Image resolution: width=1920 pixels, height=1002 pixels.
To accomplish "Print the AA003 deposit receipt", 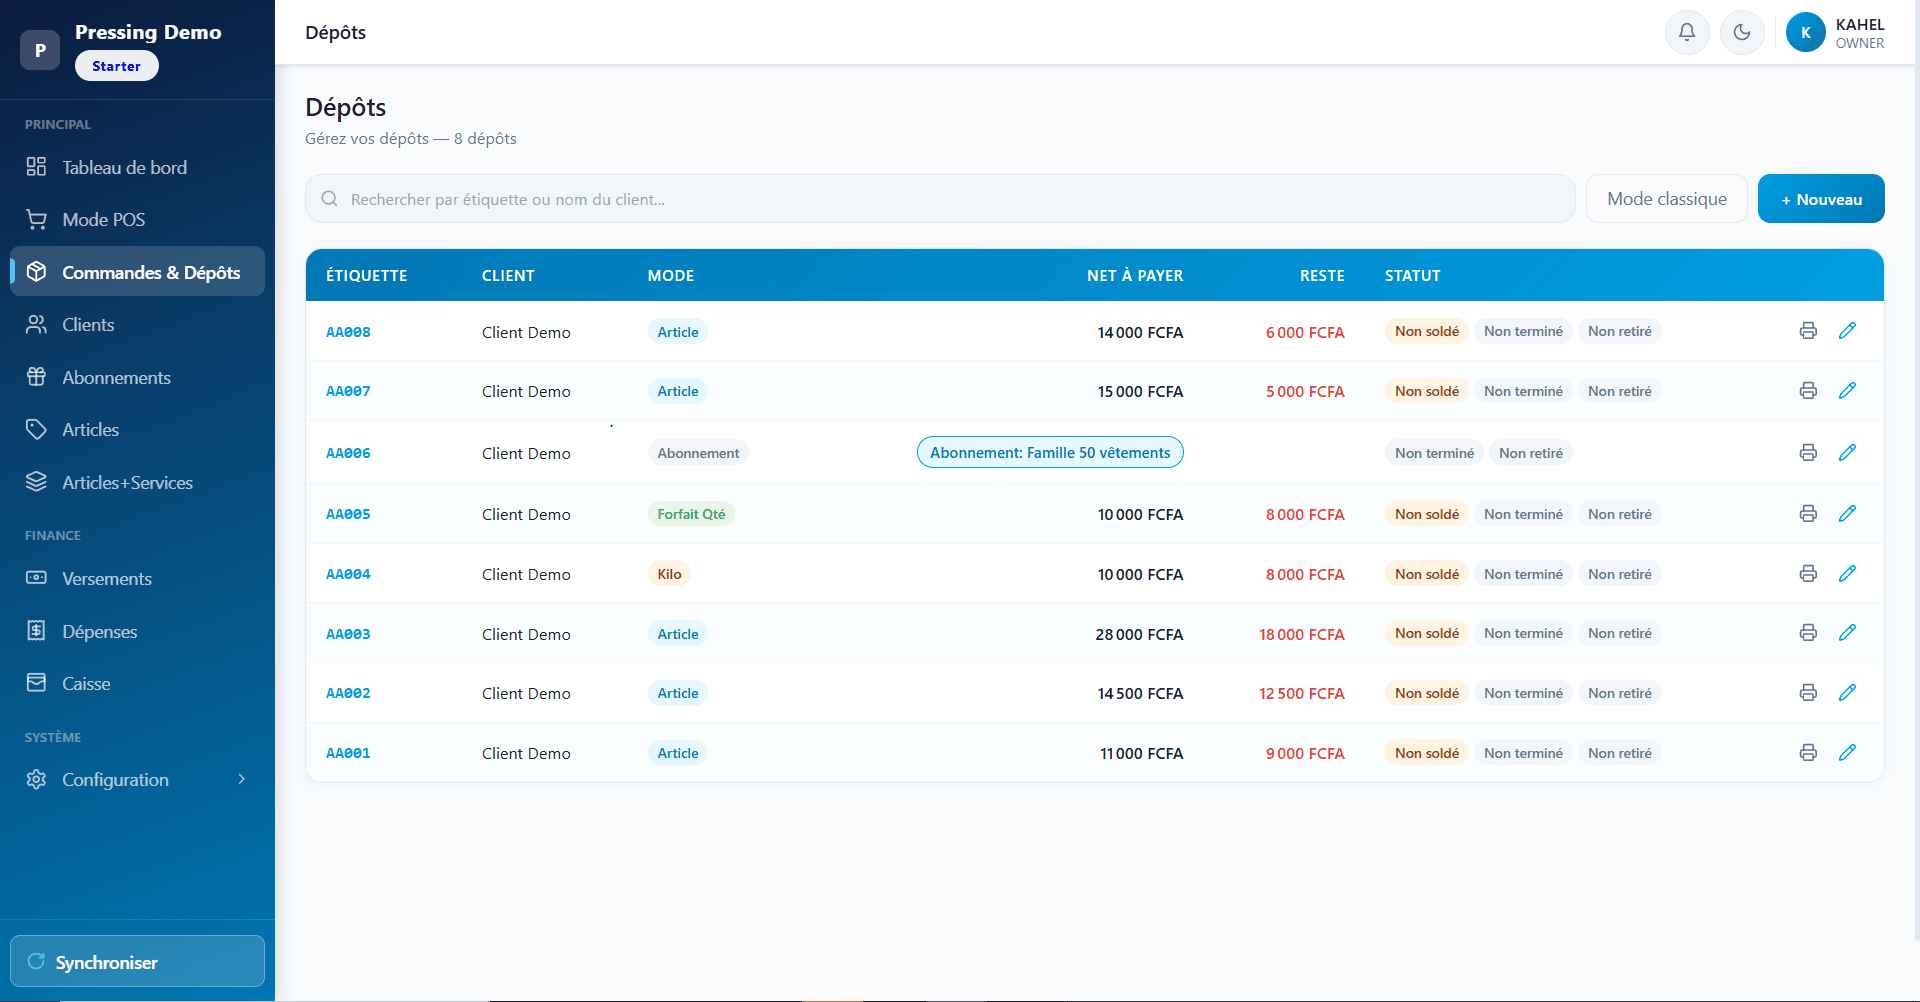I will (x=1808, y=633).
